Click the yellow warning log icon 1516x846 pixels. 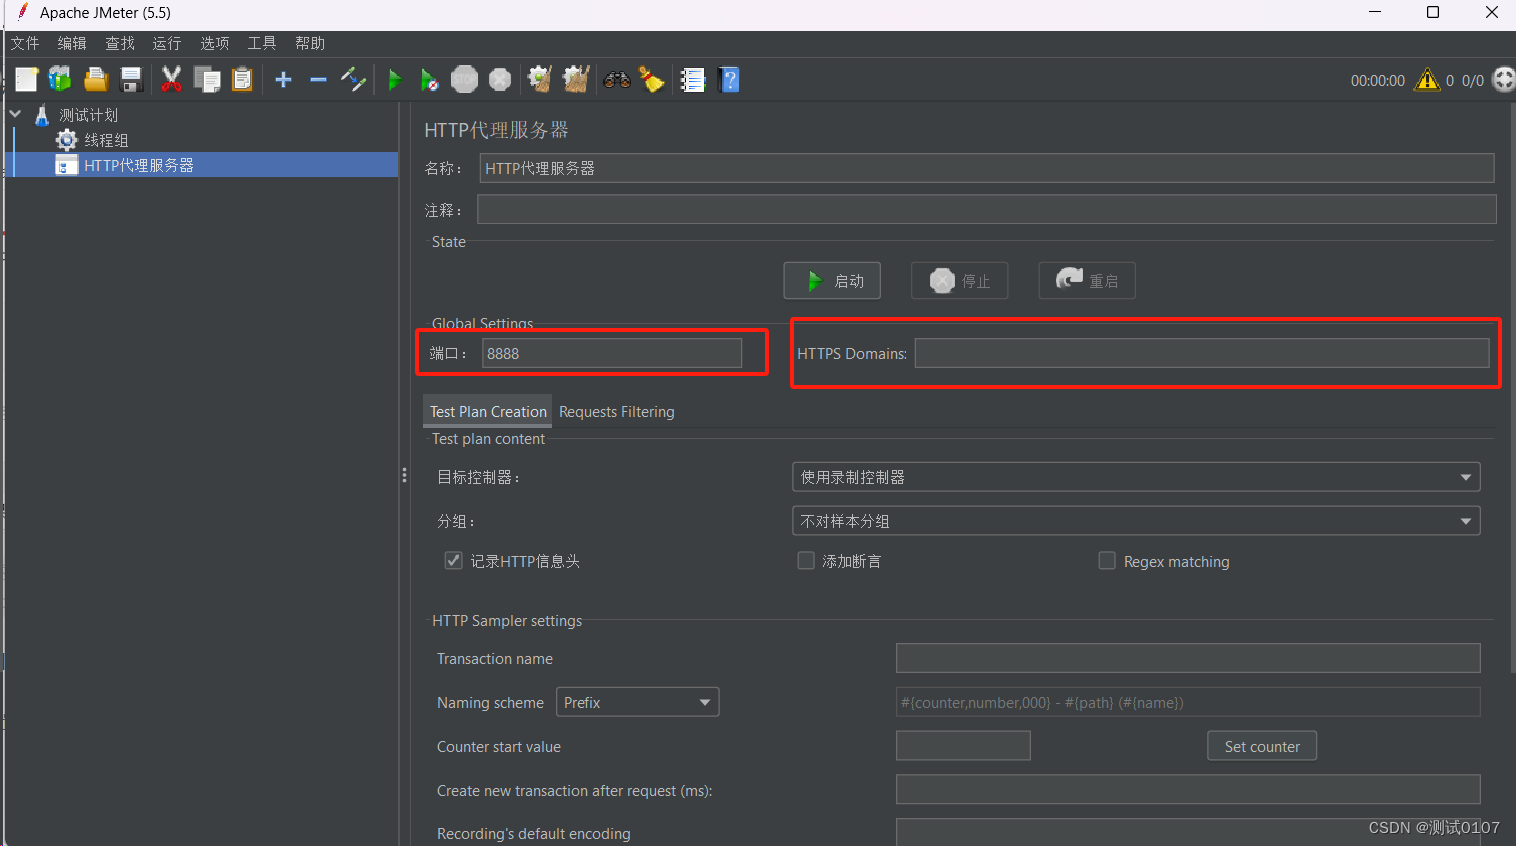[1427, 80]
